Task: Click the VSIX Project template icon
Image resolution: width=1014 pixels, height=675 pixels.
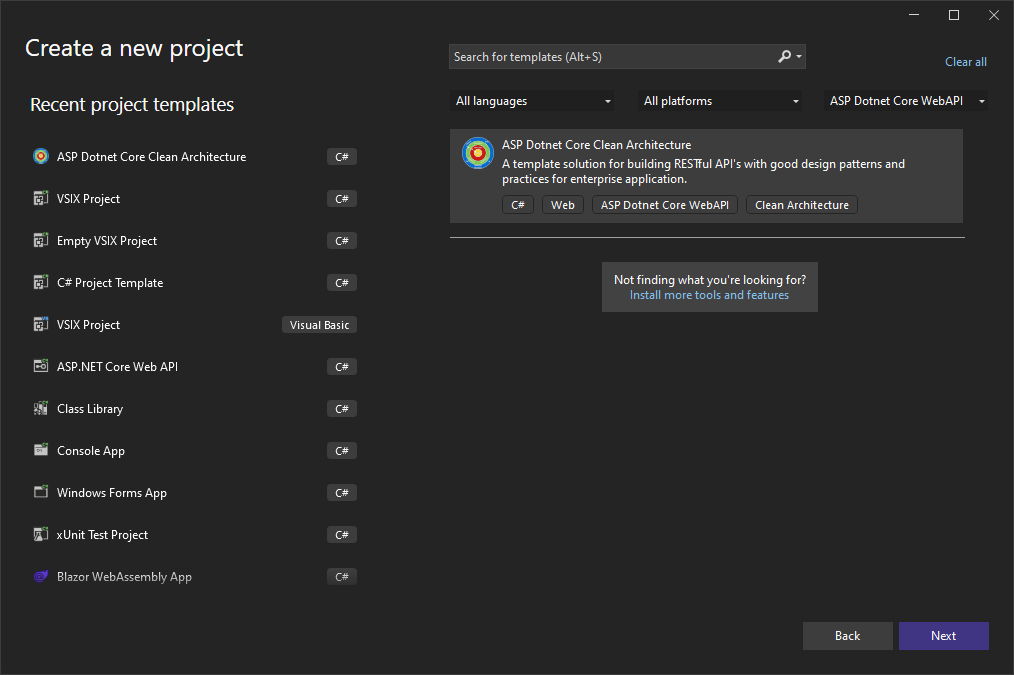Action: tap(40, 198)
